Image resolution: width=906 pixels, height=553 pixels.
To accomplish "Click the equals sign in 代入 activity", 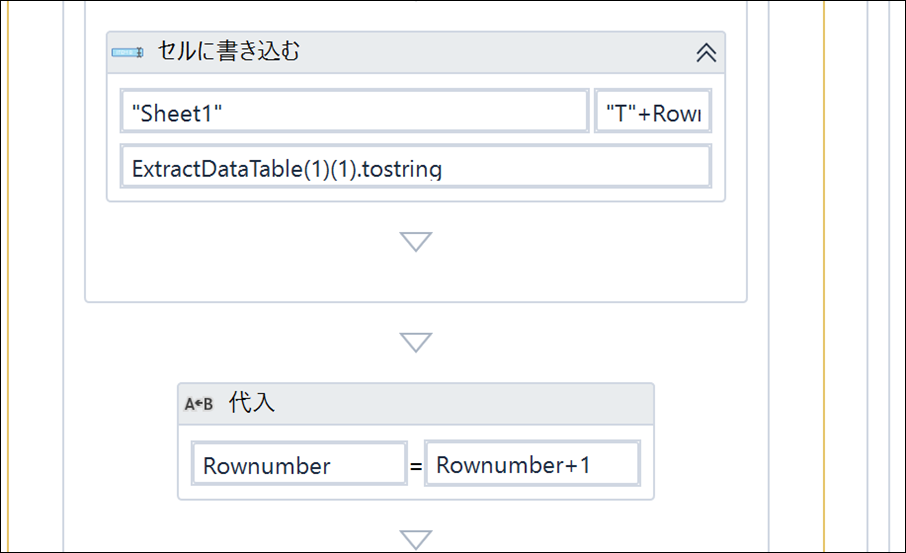I will (416, 466).
